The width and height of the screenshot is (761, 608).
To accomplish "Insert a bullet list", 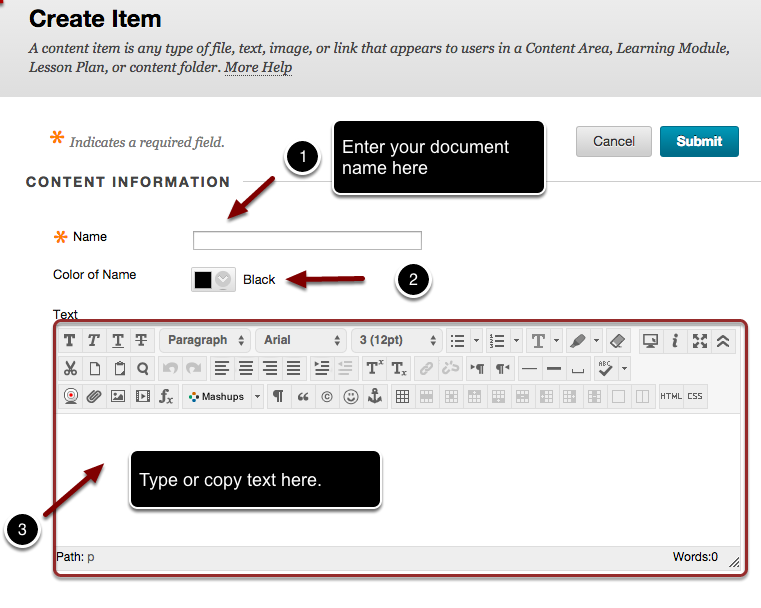I will (x=457, y=341).
